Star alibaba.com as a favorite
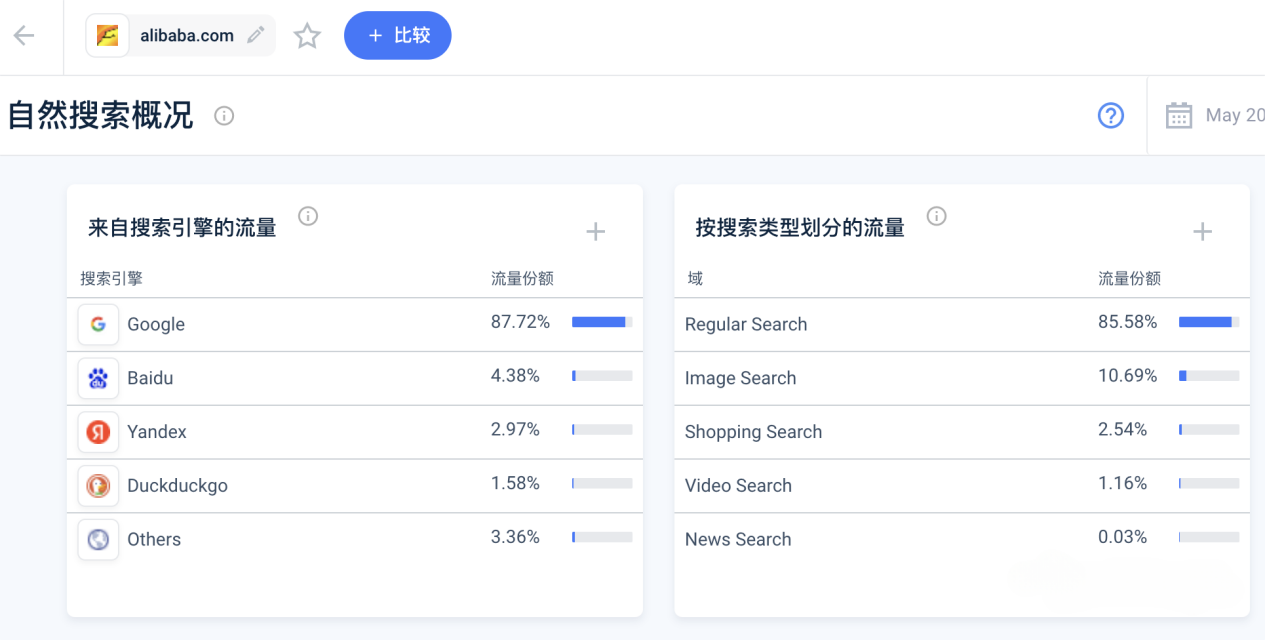Viewport: 1265px width, 640px height. pos(307,36)
